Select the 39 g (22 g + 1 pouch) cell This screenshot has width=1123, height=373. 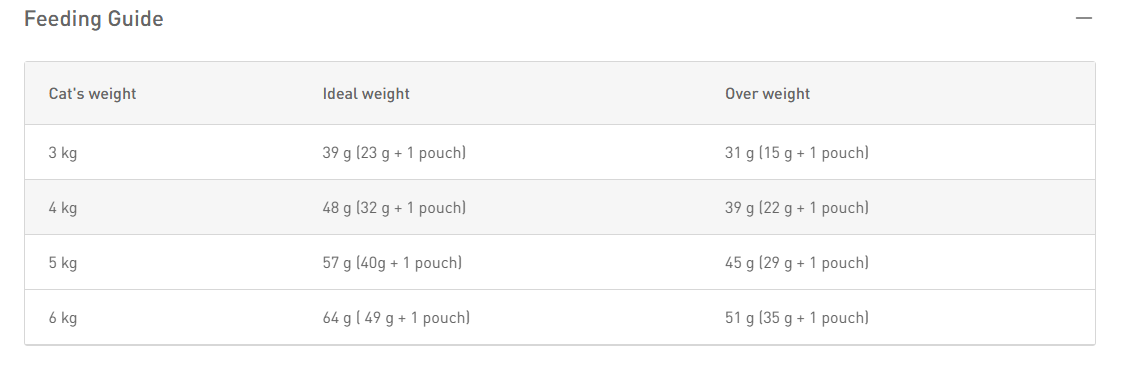(x=796, y=208)
